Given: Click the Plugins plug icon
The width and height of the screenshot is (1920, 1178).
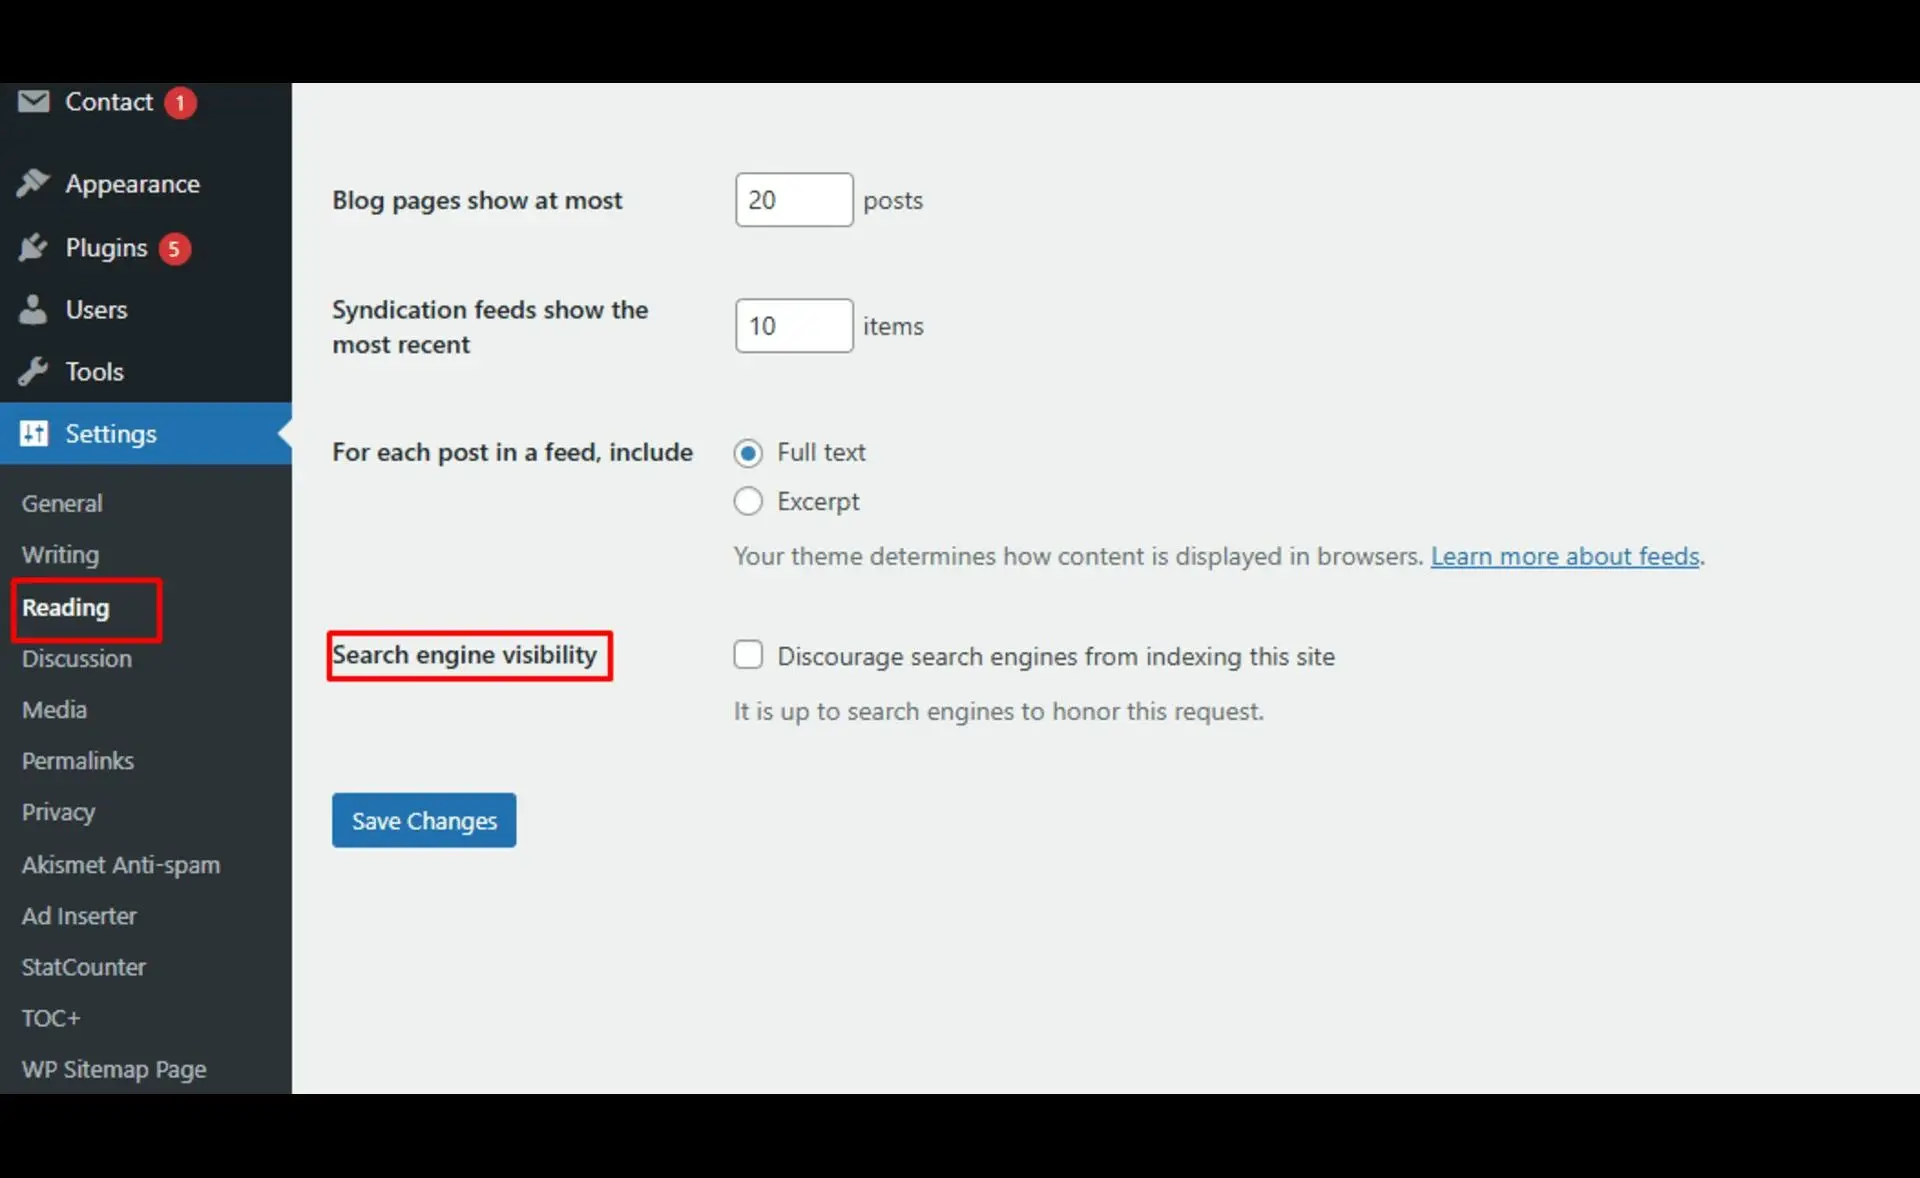Looking at the screenshot, I should [33, 247].
